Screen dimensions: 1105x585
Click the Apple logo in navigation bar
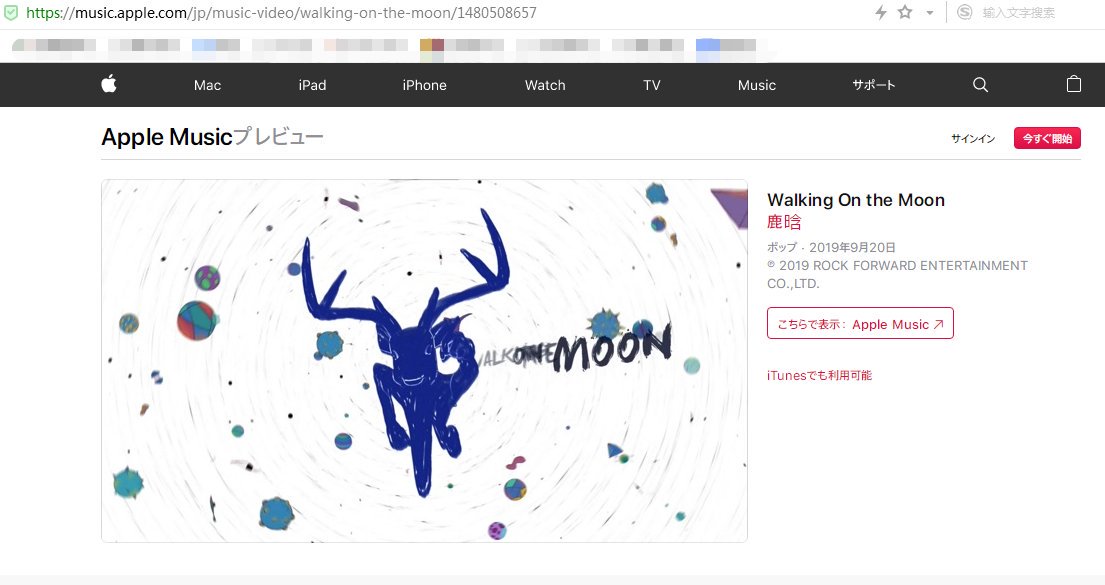(109, 85)
